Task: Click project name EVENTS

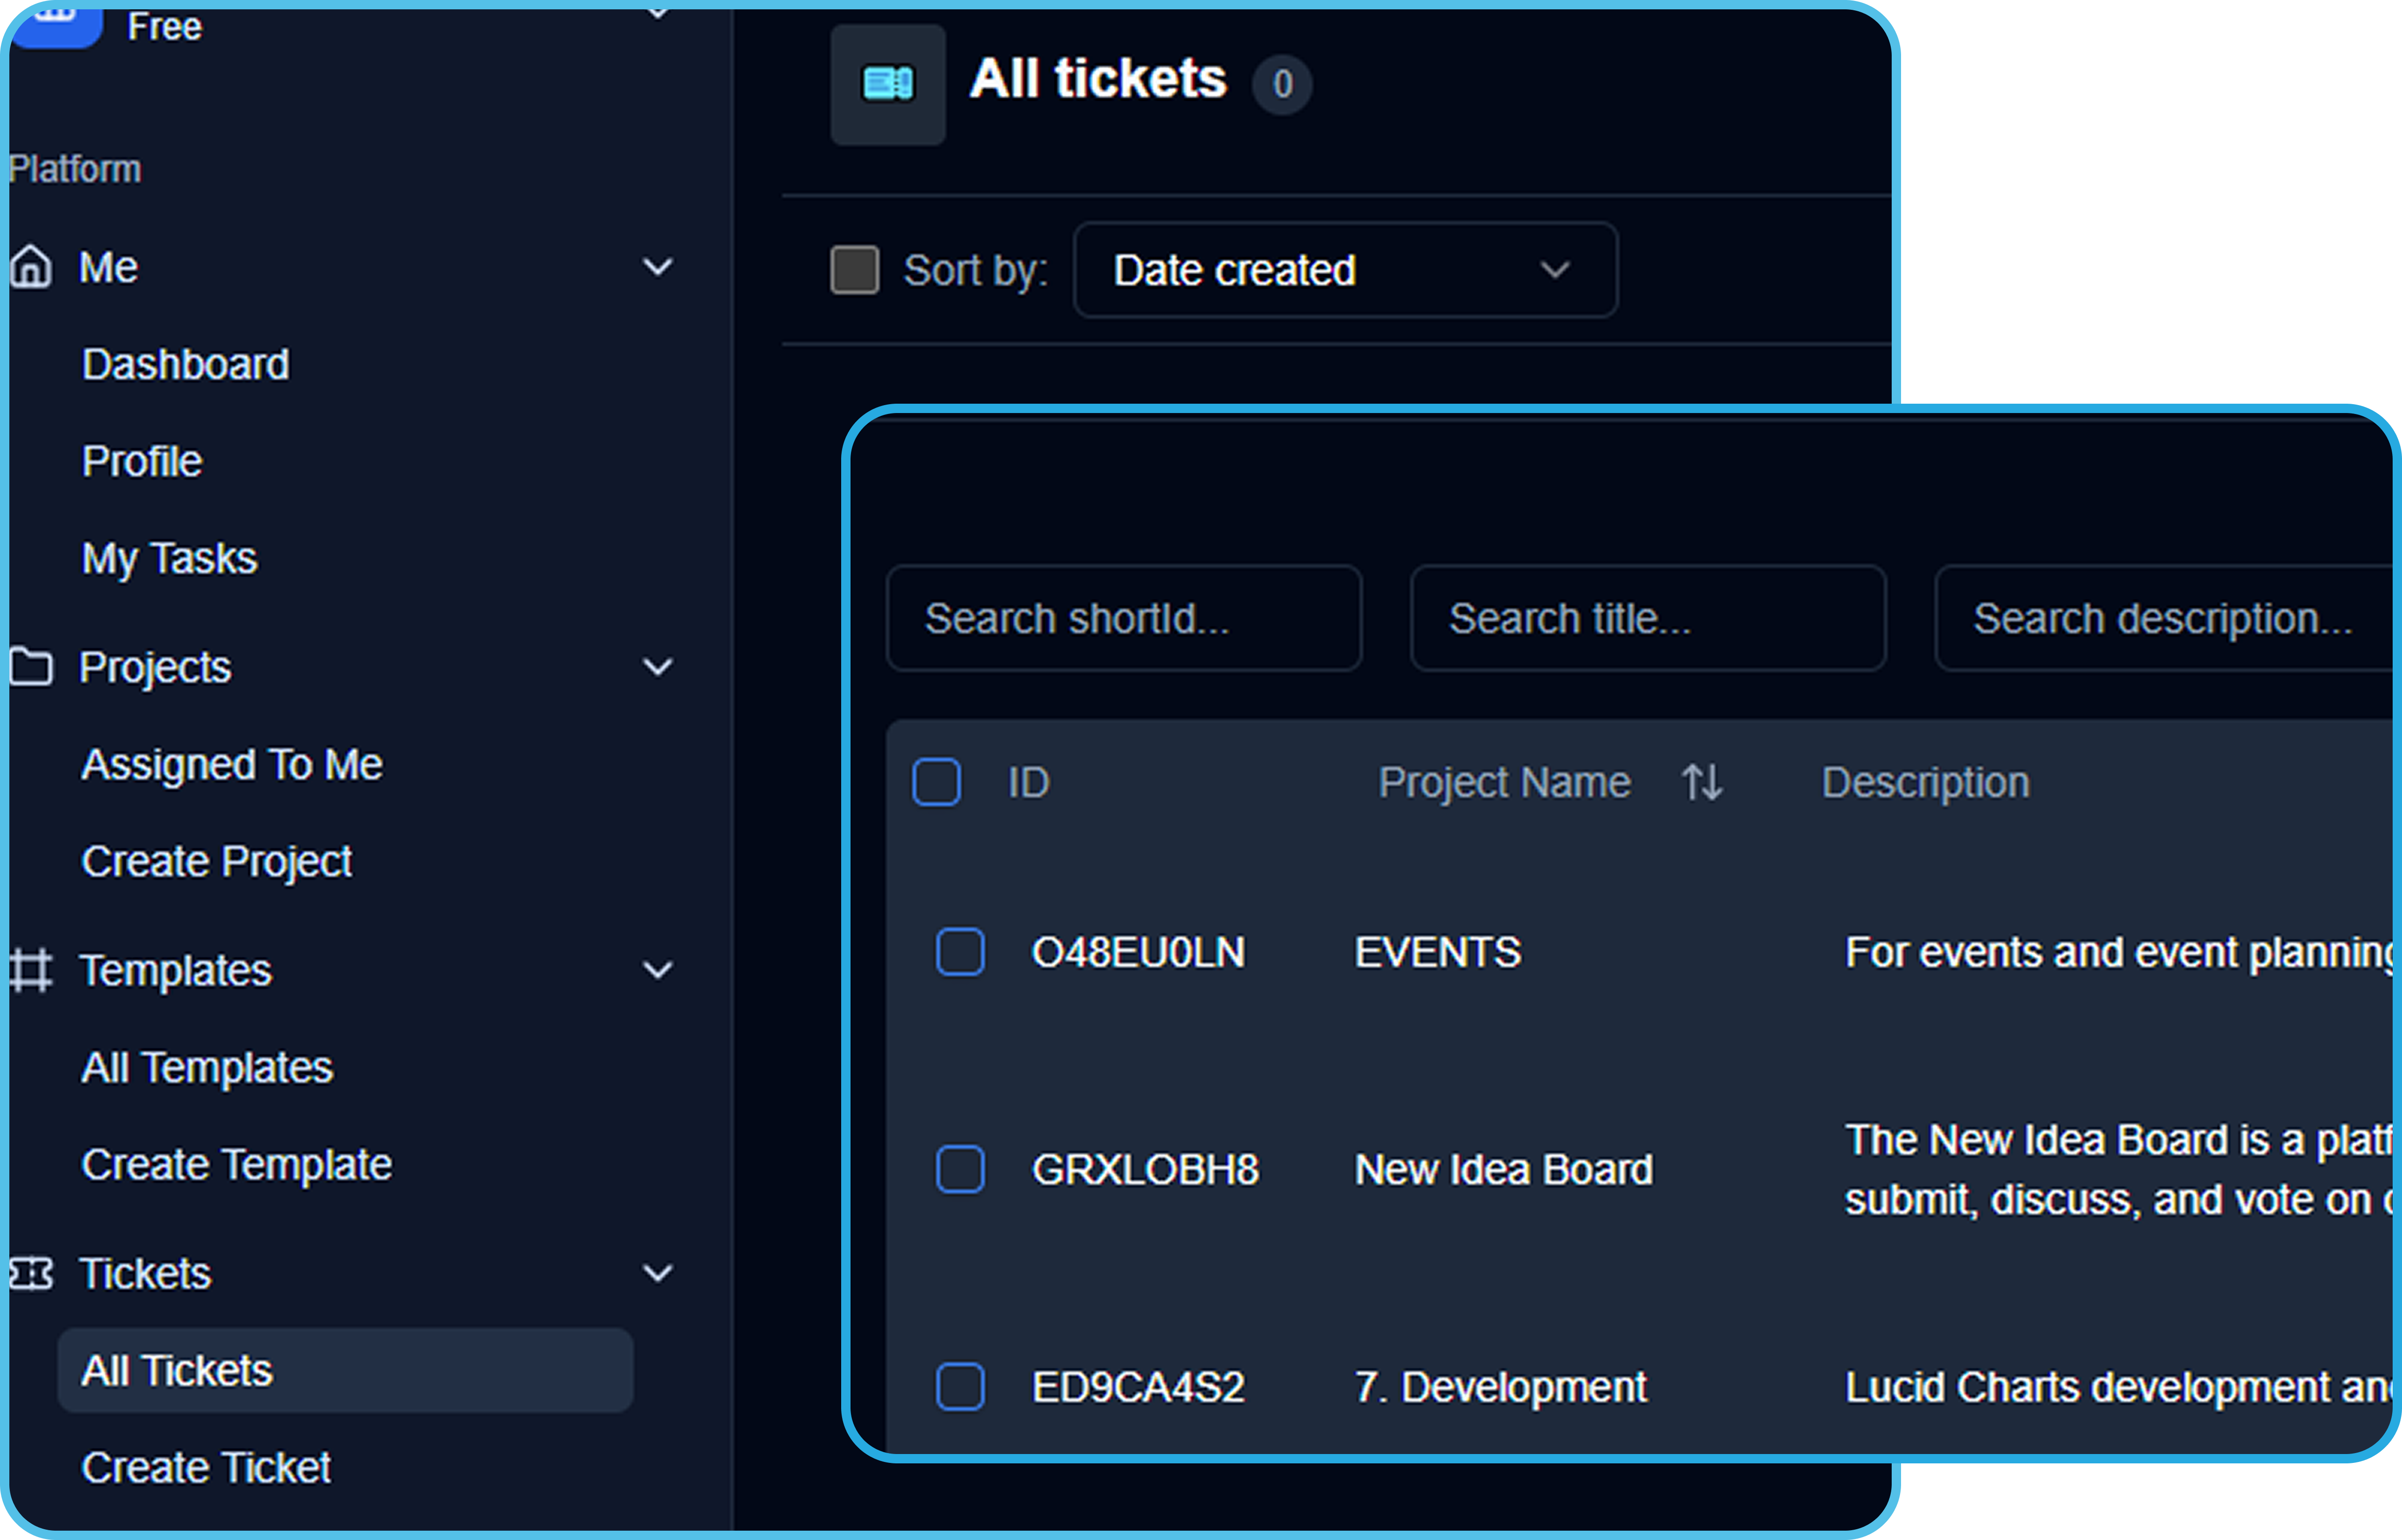Action: click(x=1438, y=952)
